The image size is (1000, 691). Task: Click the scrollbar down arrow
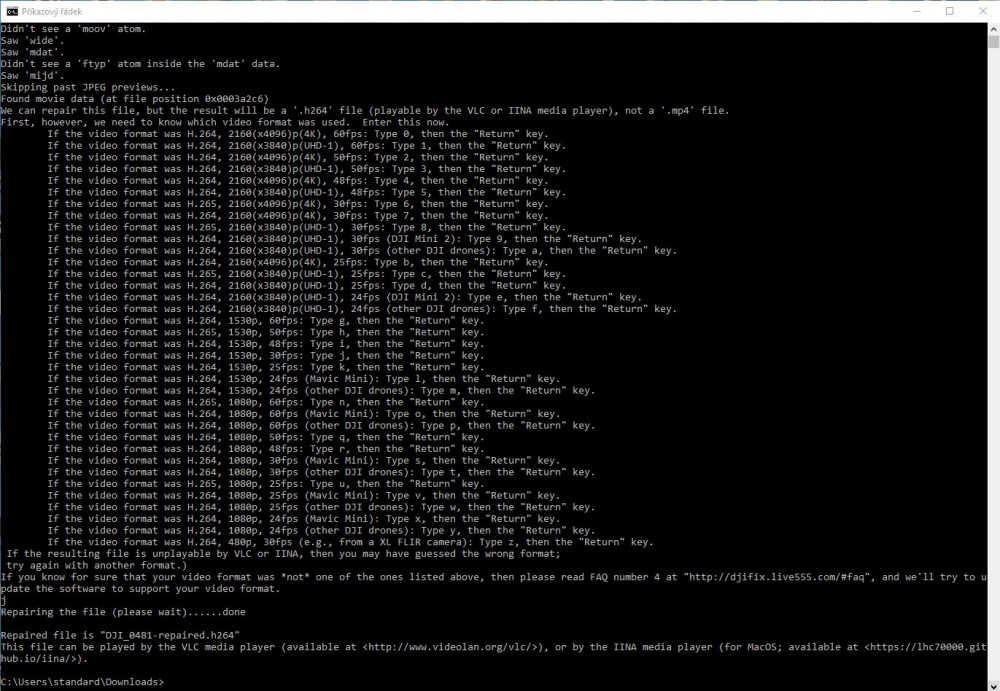pos(993,684)
